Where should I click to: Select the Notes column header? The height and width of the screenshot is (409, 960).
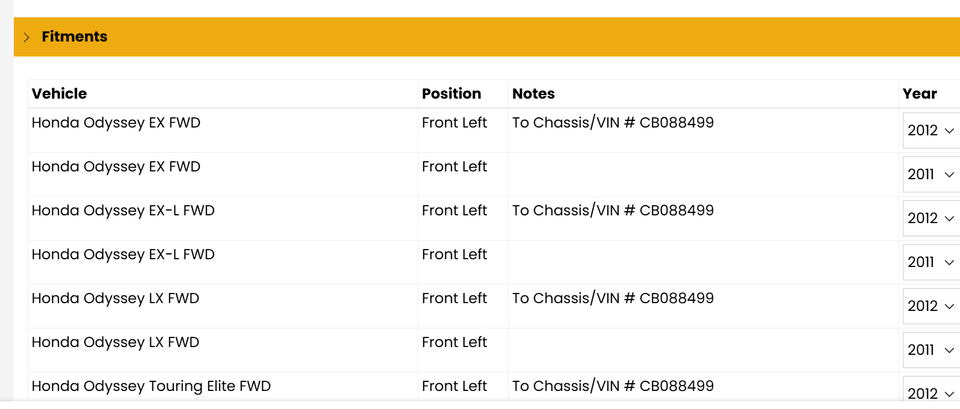pyautogui.click(x=533, y=94)
